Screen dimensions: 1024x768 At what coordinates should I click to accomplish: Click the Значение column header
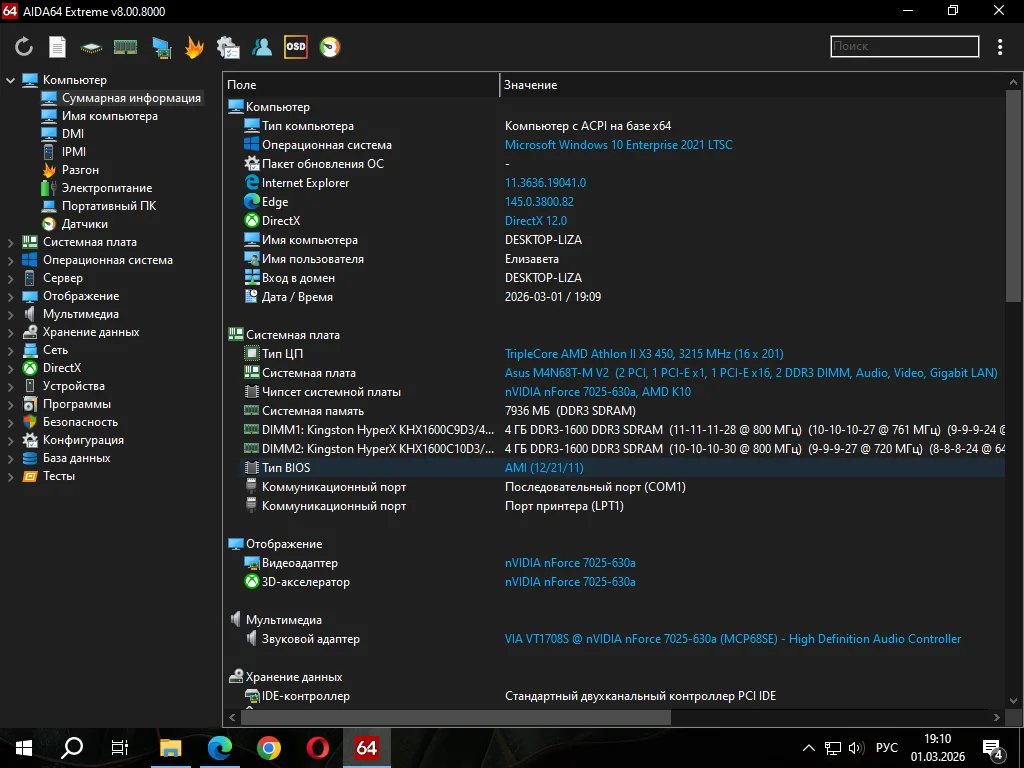(x=530, y=85)
